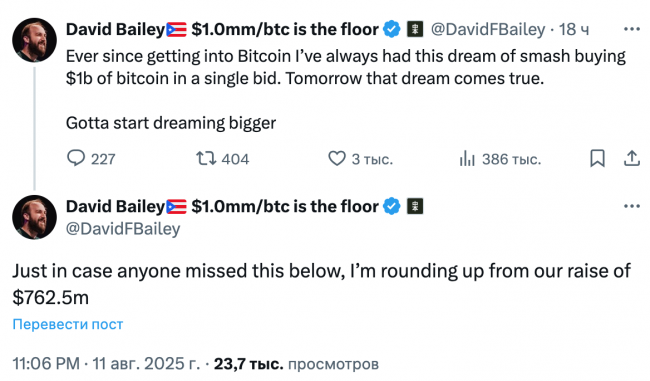Click affiliate square badge in first tweet
This screenshot has height=381, width=650.
point(415,29)
